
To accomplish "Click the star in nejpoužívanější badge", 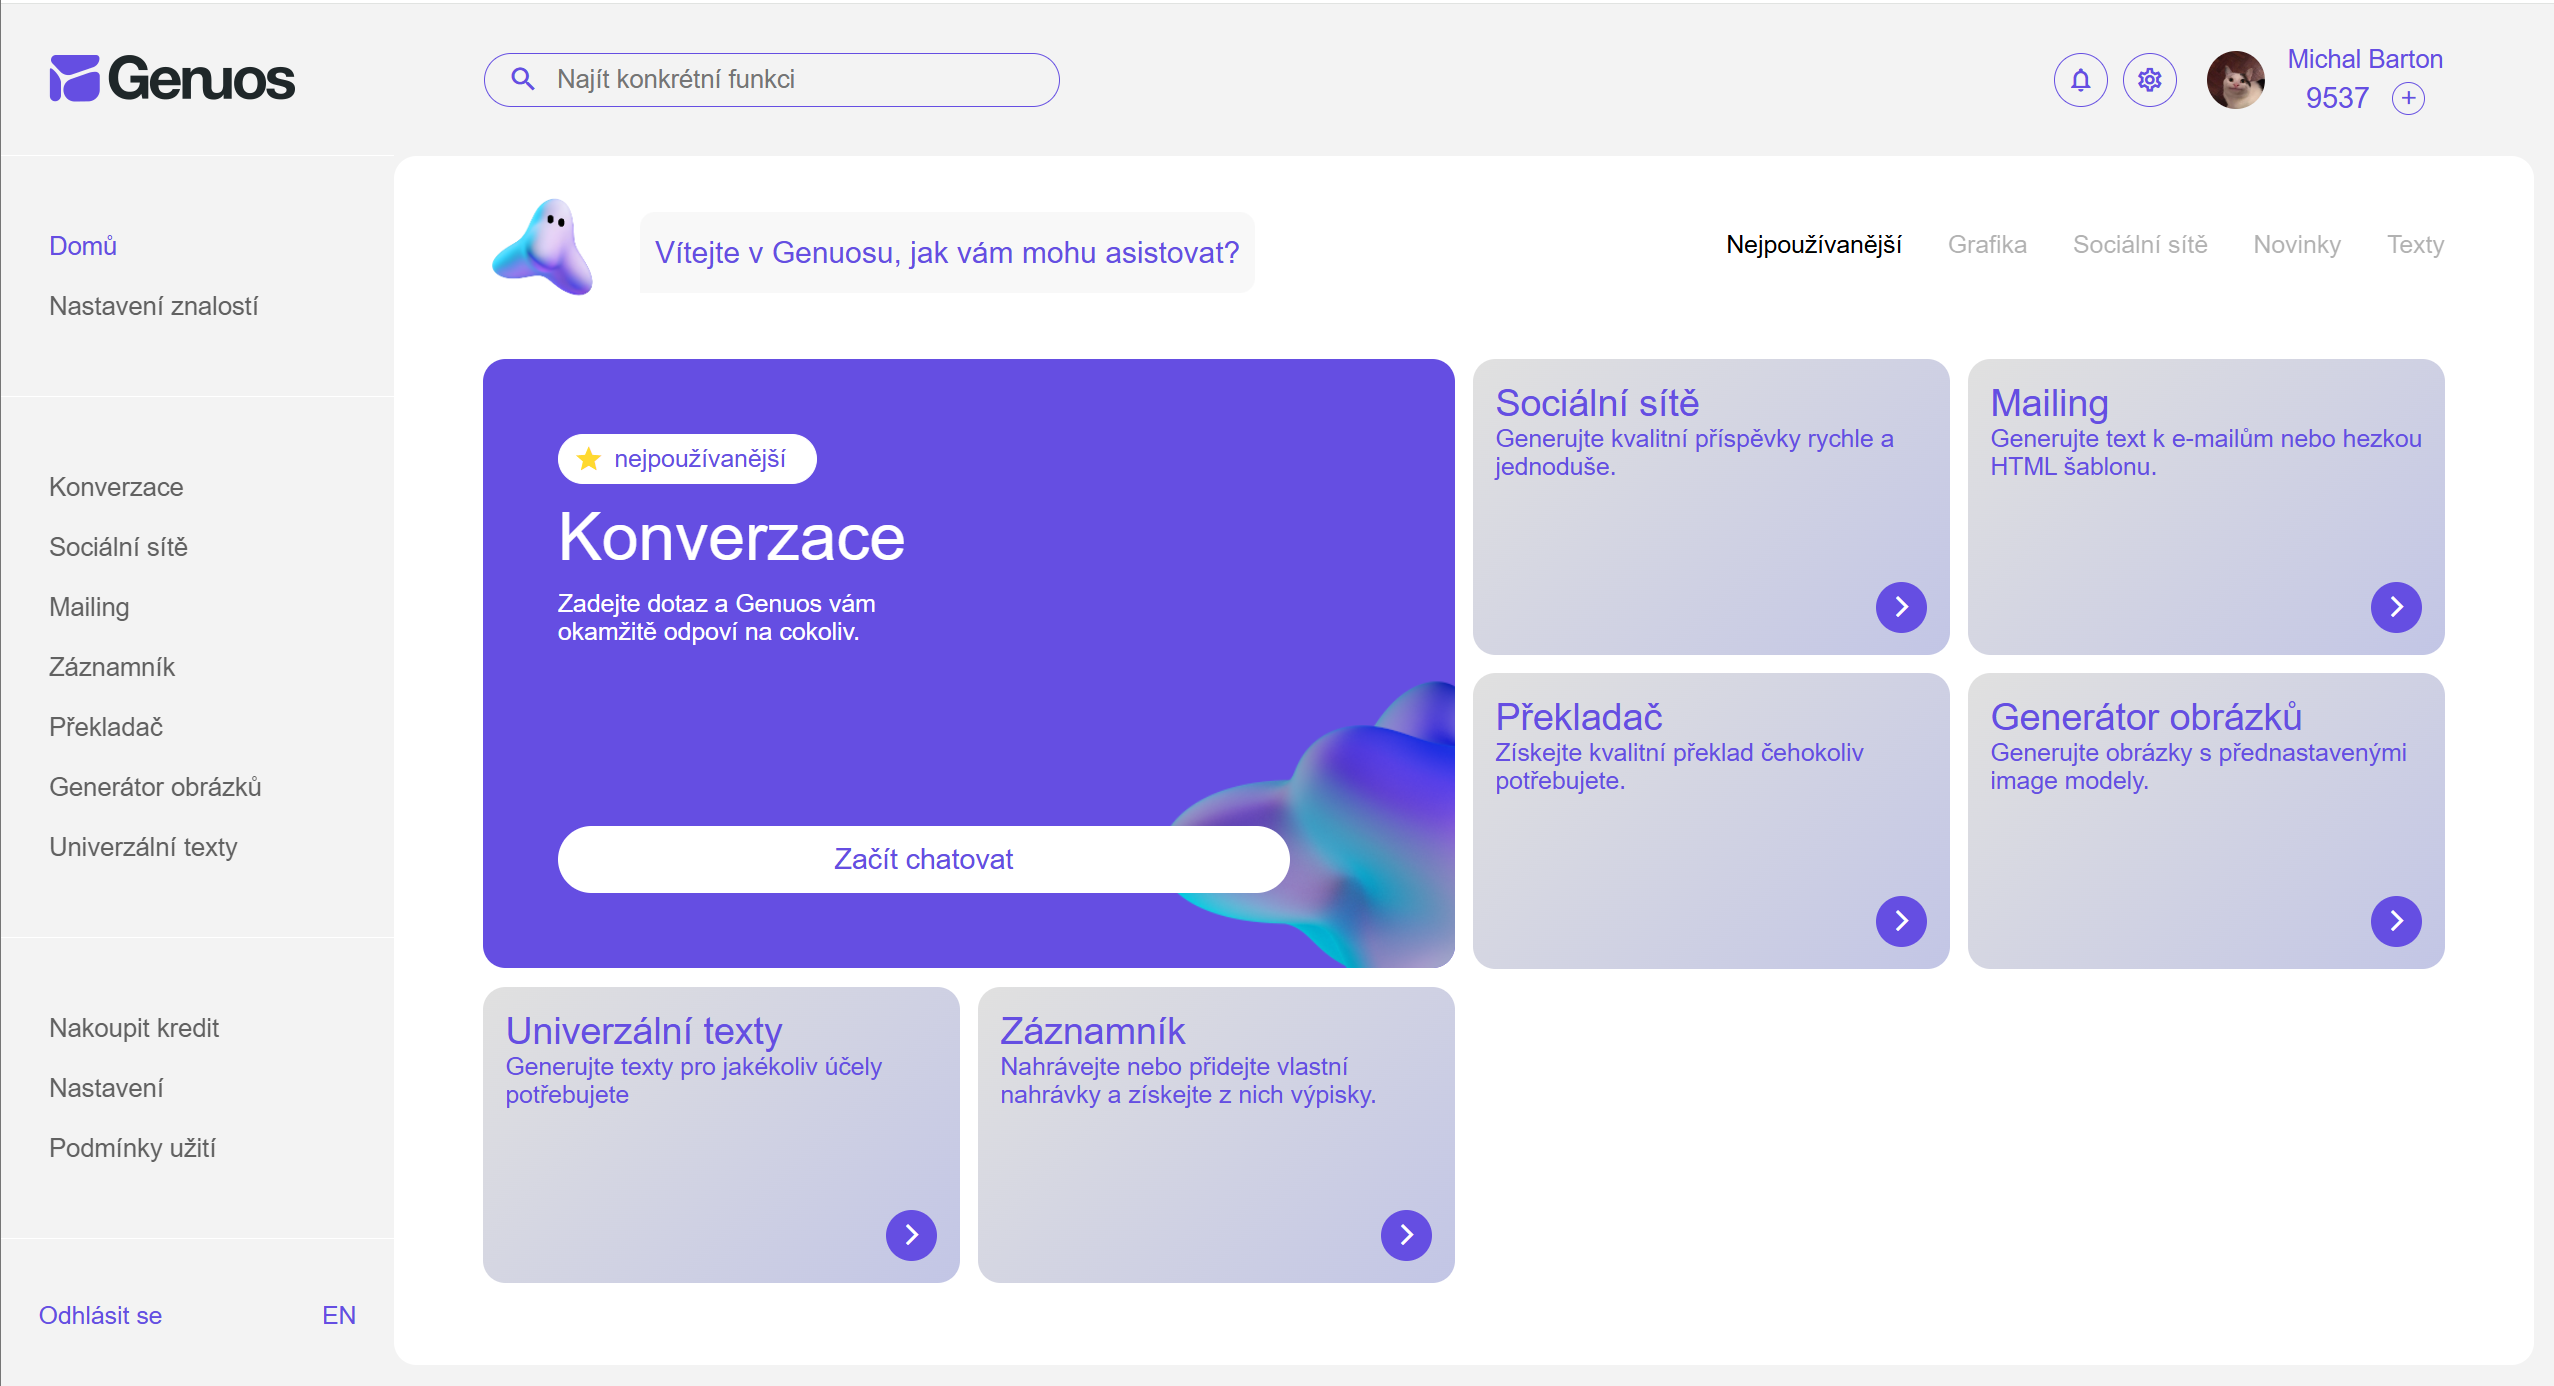I will (588, 459).
